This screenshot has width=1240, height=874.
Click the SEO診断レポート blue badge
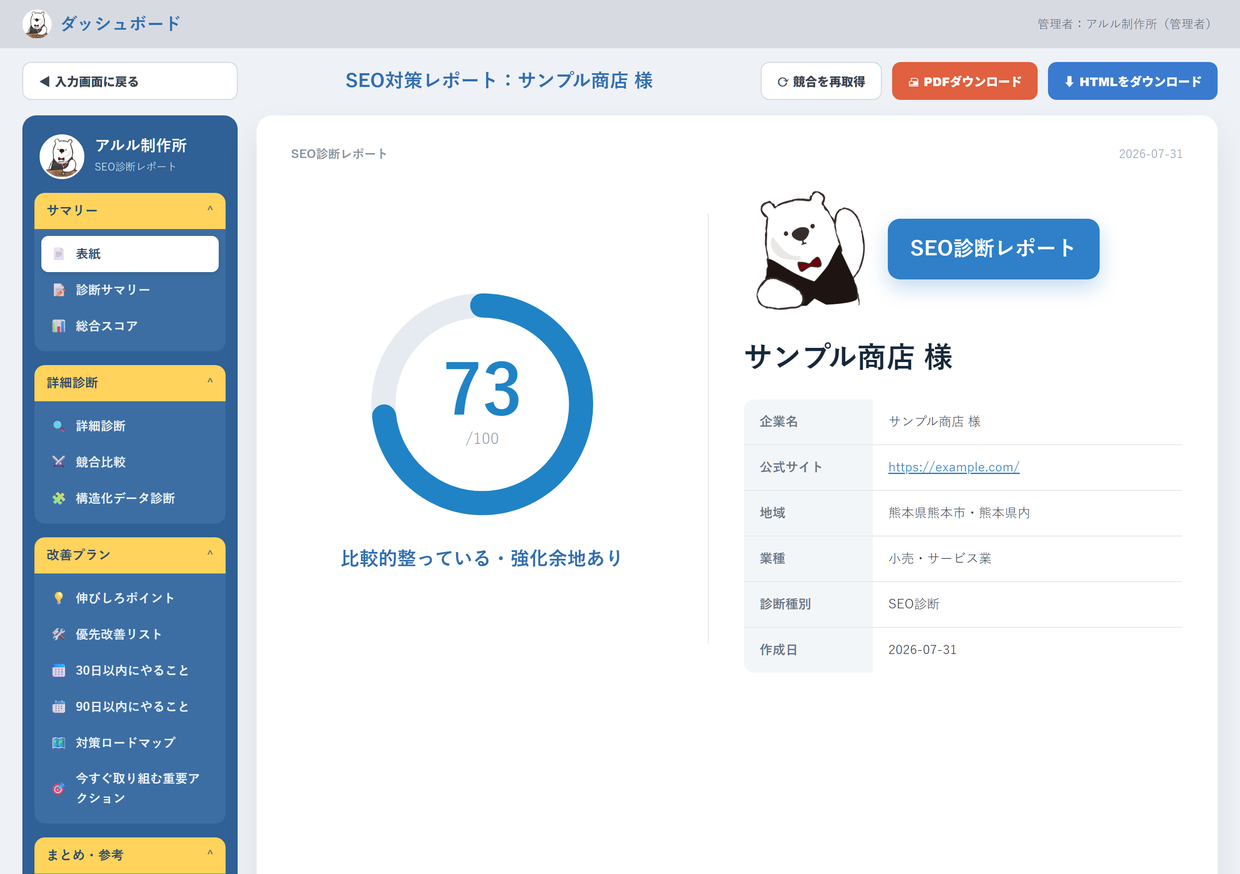click(993, 249)
